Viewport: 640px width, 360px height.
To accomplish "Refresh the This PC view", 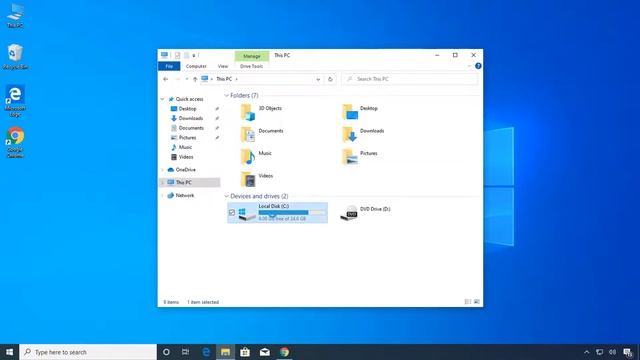I will coord(330,79).
